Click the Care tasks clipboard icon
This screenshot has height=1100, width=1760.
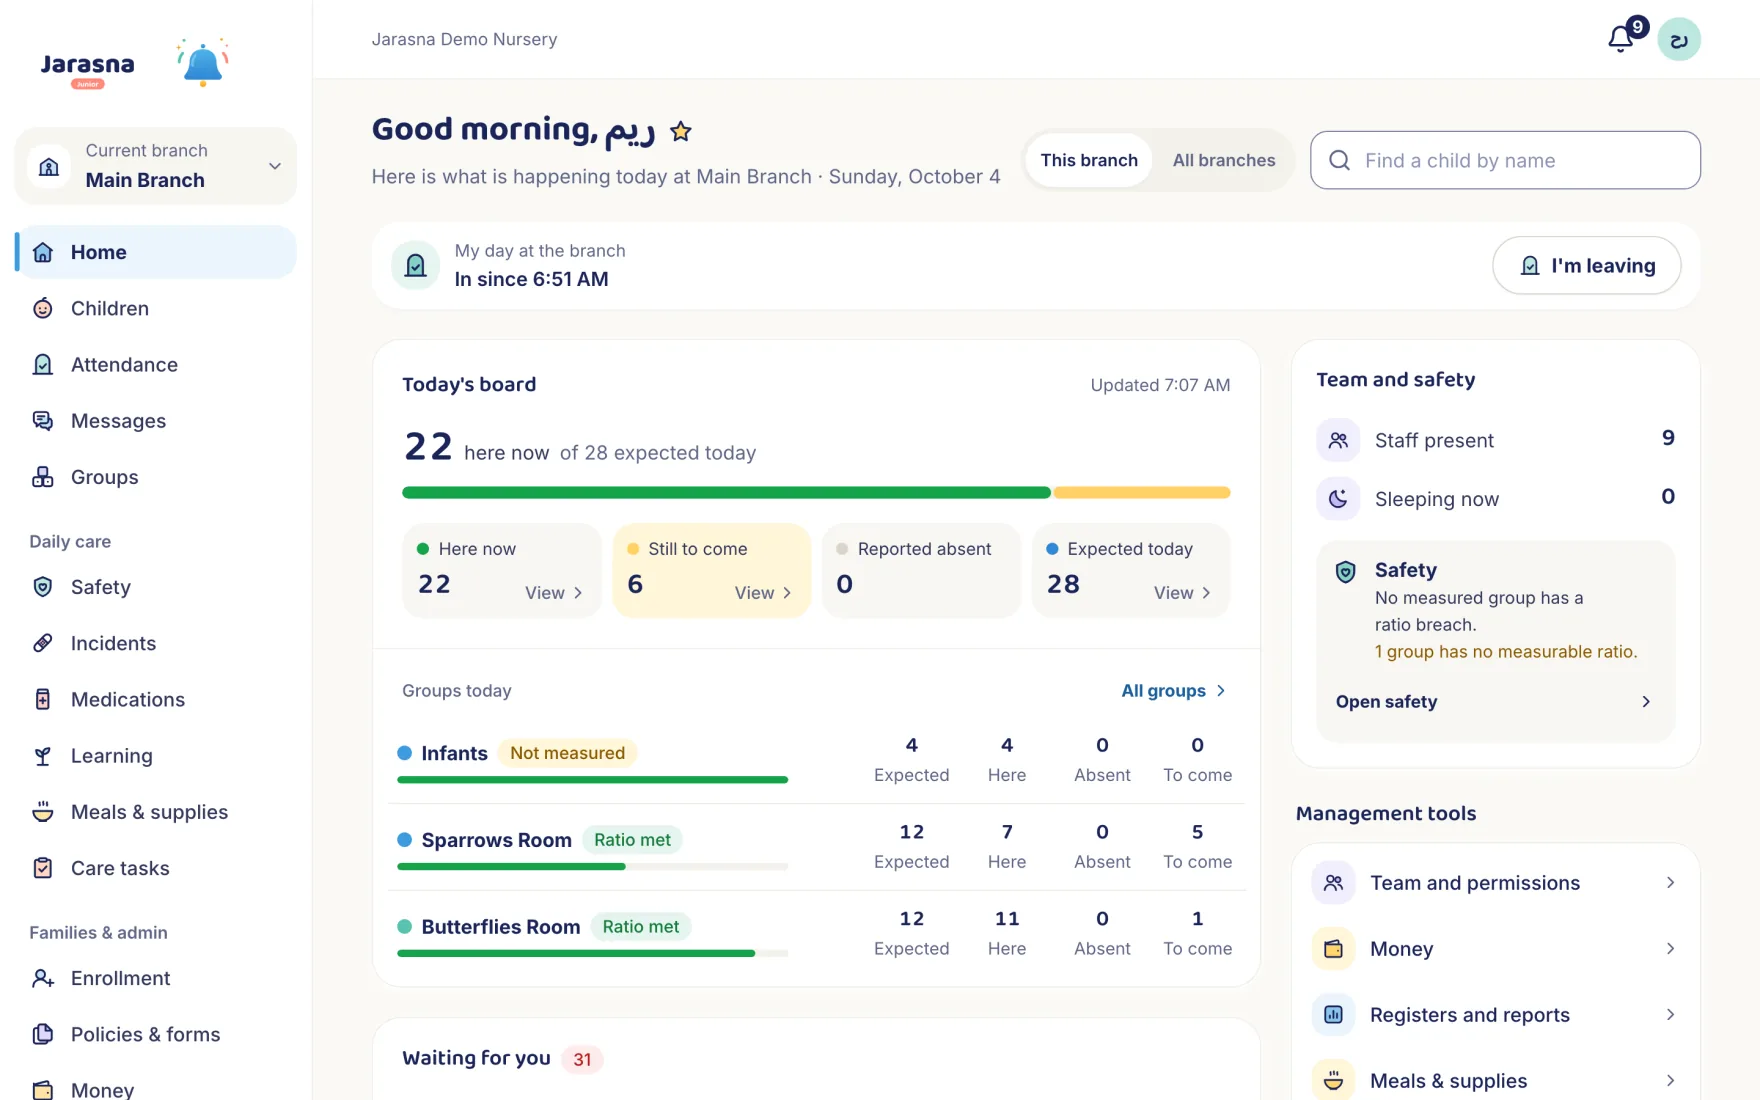pyautogui.click(x=43, y=868)
